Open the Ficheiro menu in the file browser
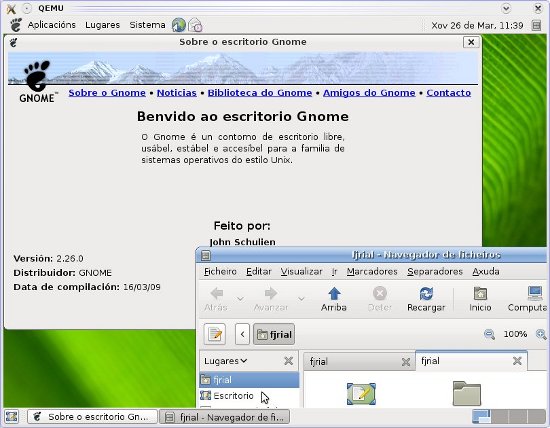550x428 pixels. pyautogui.click(x=220, y=272)
